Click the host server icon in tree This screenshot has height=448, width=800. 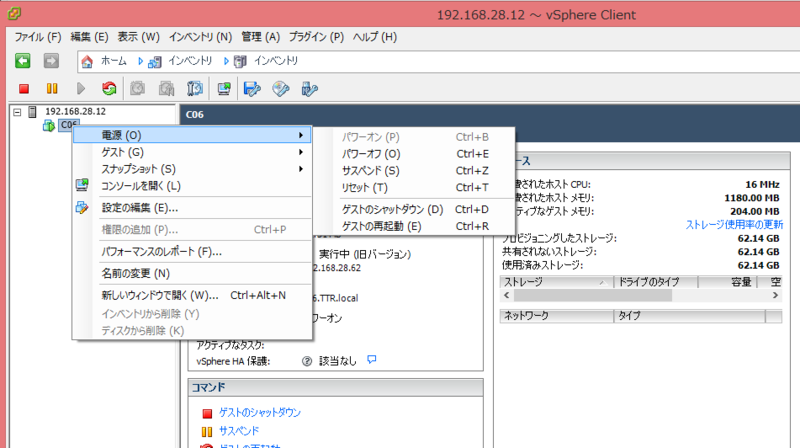click(x=32, y=112)
